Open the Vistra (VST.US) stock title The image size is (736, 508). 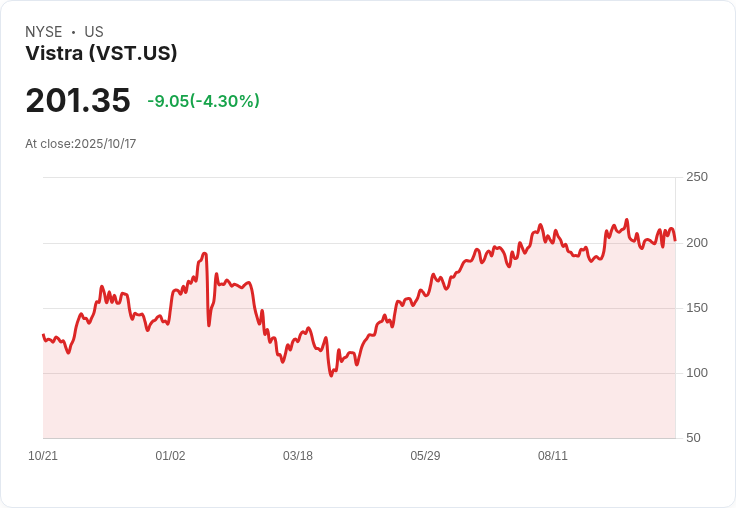(101, 54)
